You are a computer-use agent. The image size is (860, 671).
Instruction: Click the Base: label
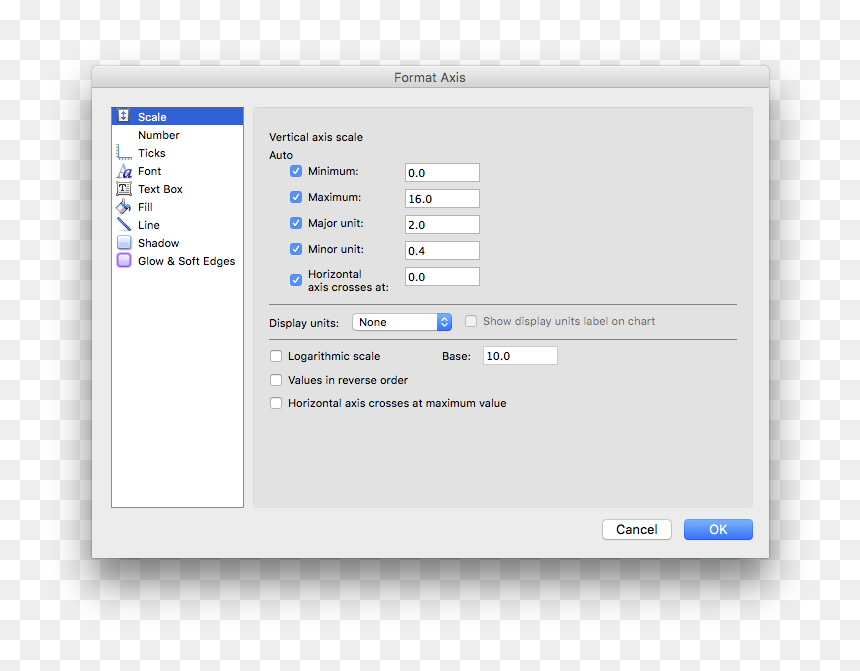tap(456, 356)
